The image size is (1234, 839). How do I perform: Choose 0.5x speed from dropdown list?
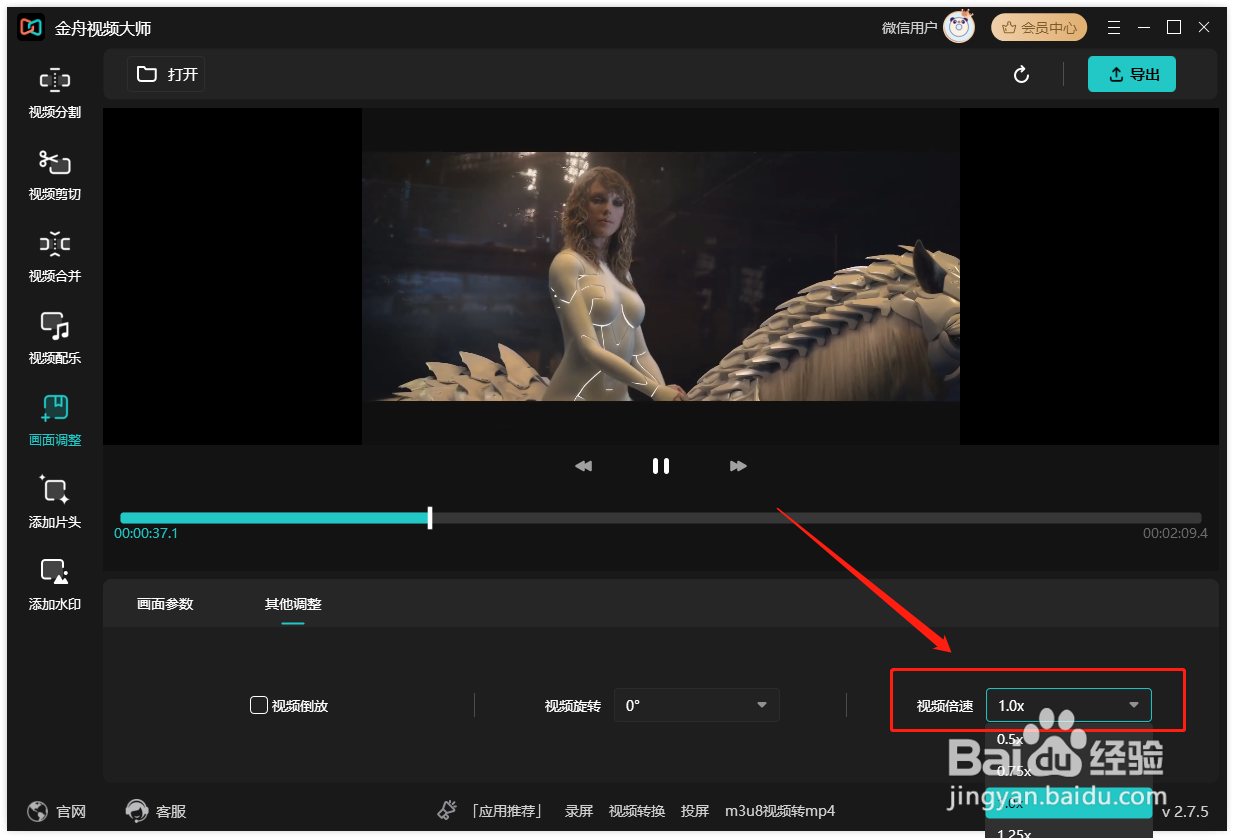click(x=1069, y=740)
